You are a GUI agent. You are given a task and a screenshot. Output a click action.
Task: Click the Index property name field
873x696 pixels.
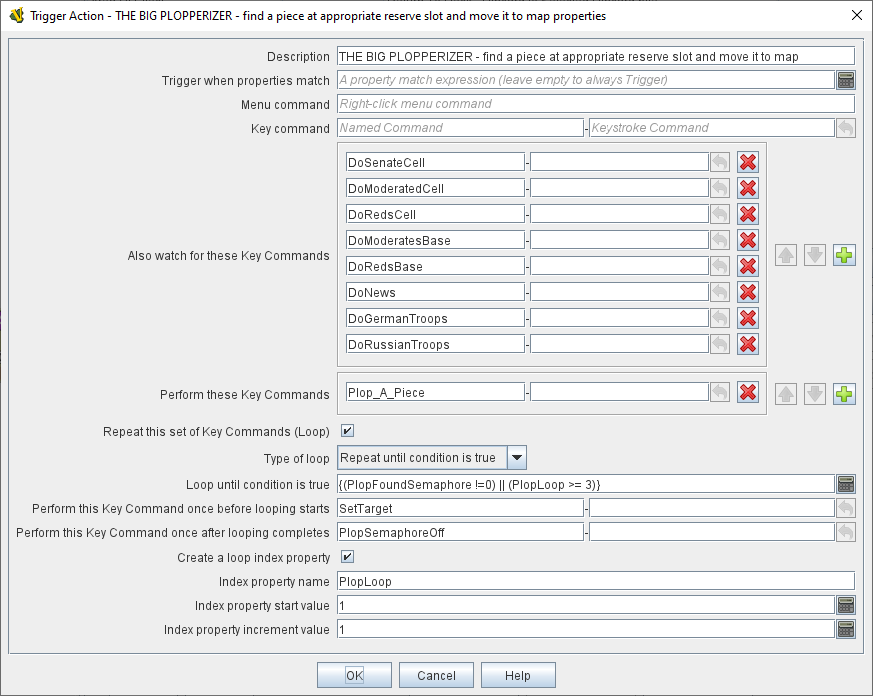pyautogui.click(x=595, y=581)
